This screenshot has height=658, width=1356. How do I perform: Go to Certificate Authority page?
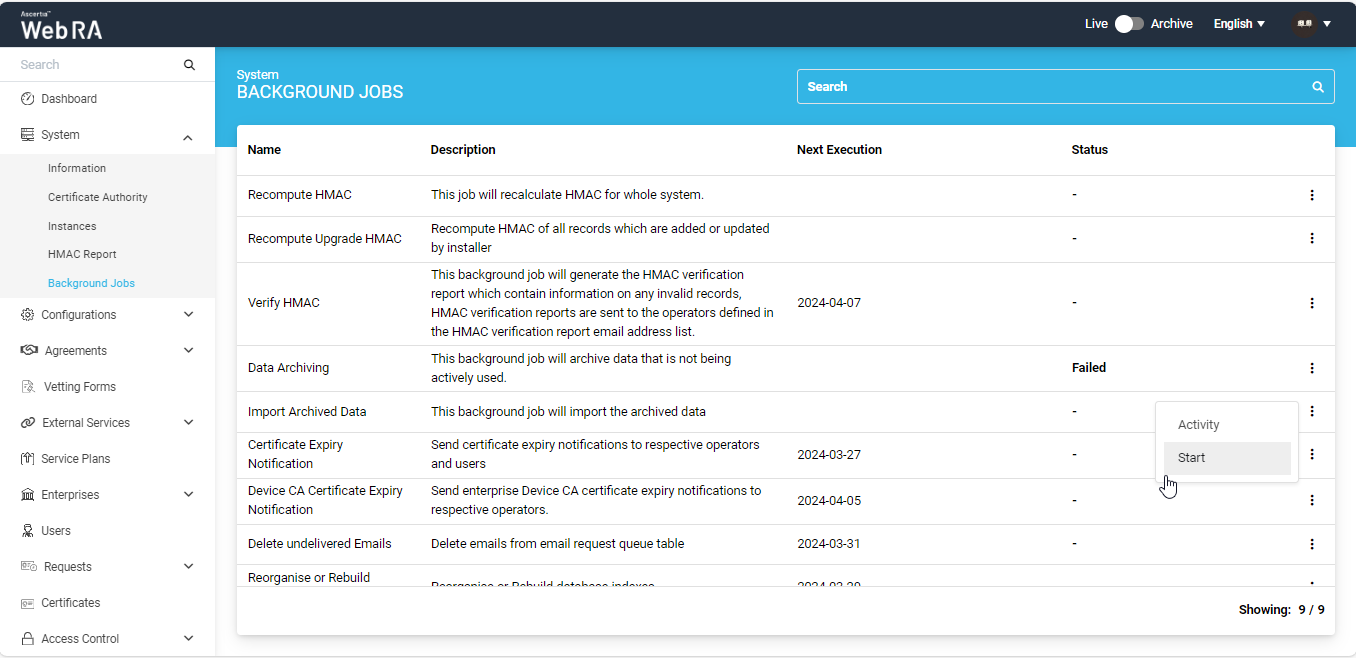pos(98,198)
